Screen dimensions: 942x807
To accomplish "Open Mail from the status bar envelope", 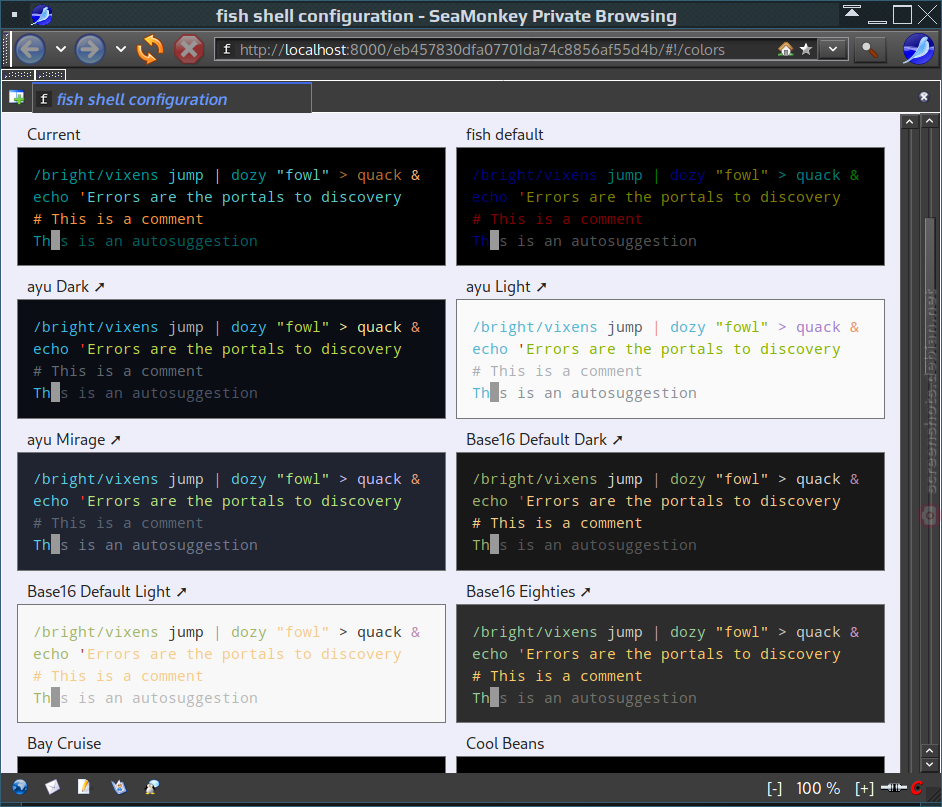I will [x=52, y=787].
